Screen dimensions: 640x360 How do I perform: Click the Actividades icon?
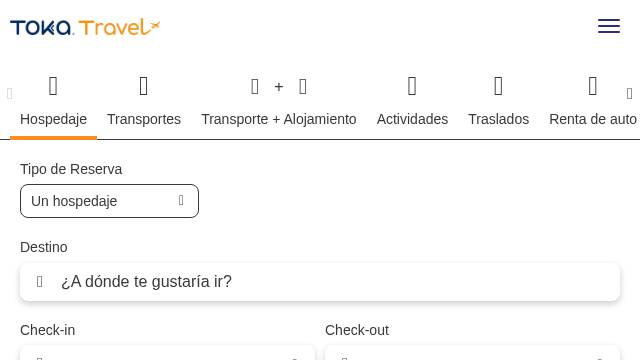point(412,86)
